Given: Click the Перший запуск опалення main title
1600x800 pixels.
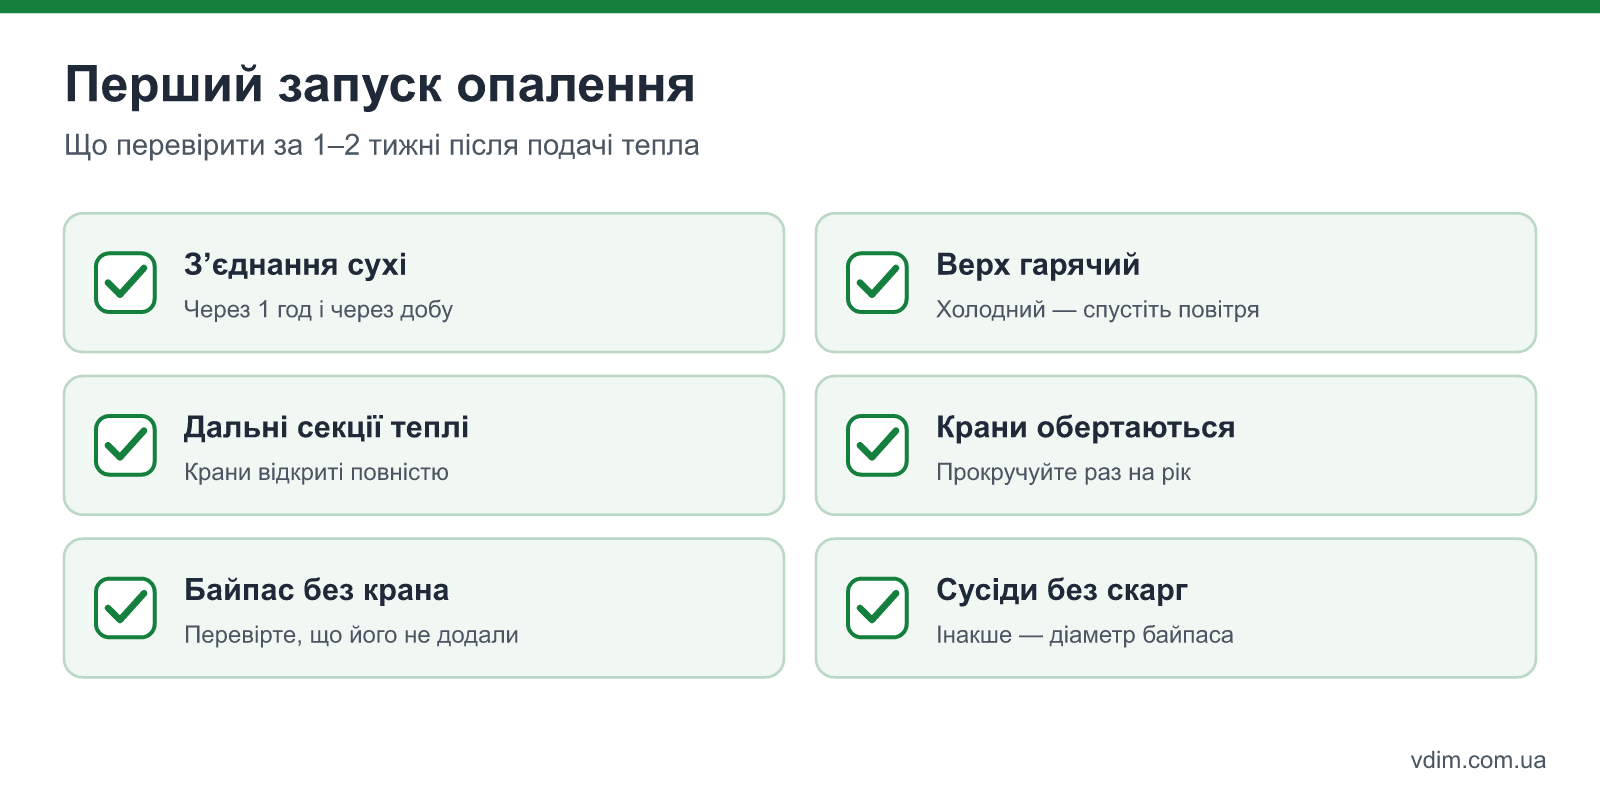Looking at the screenshot, I should [x=380, y=85].
